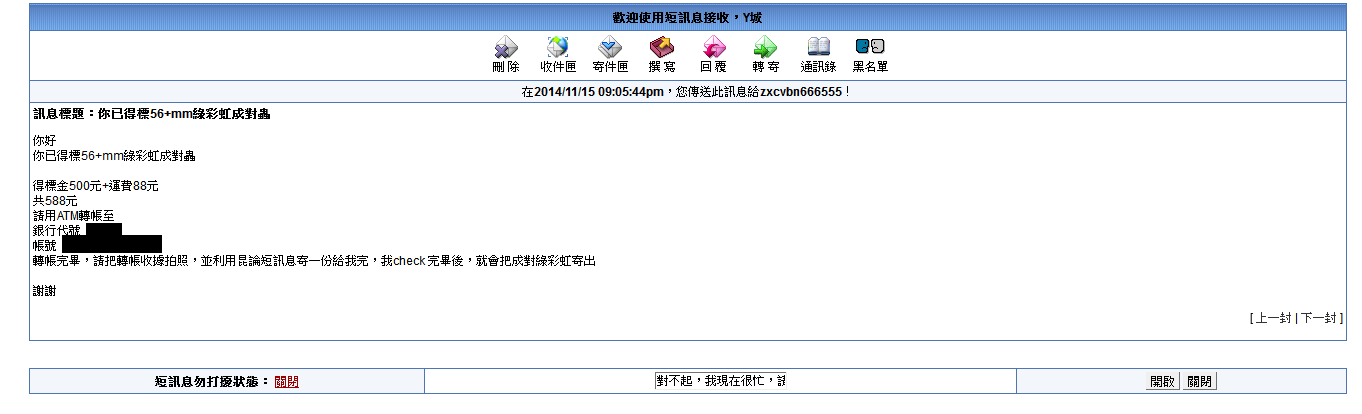Screen dimensions: 1362x414
Task: Click the auto-reply text field 對不起，我現在很忙
Action: (x=720, y=381)
